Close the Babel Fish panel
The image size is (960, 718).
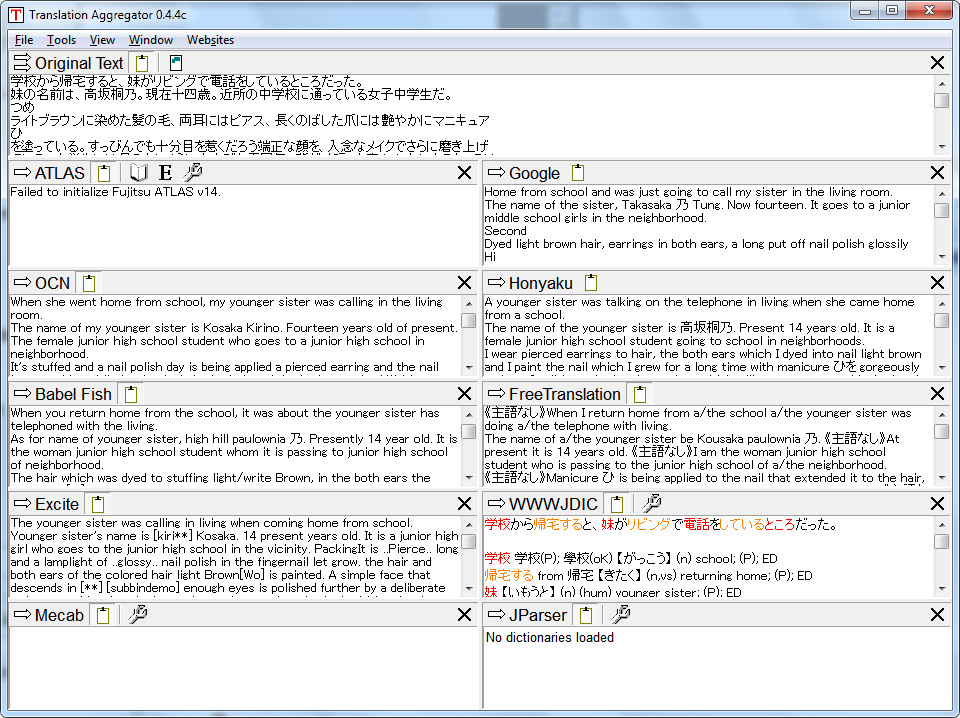pos(464,394)
